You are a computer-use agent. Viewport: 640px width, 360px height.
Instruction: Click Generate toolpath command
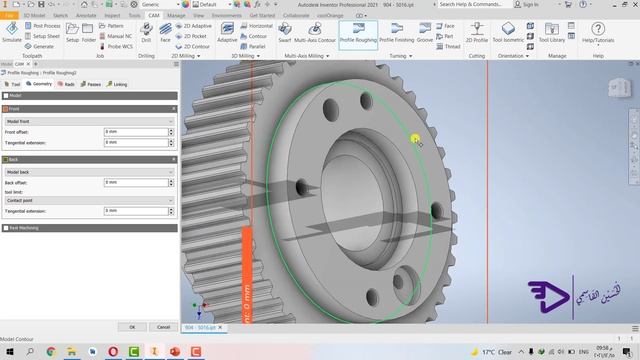point(40,47)
